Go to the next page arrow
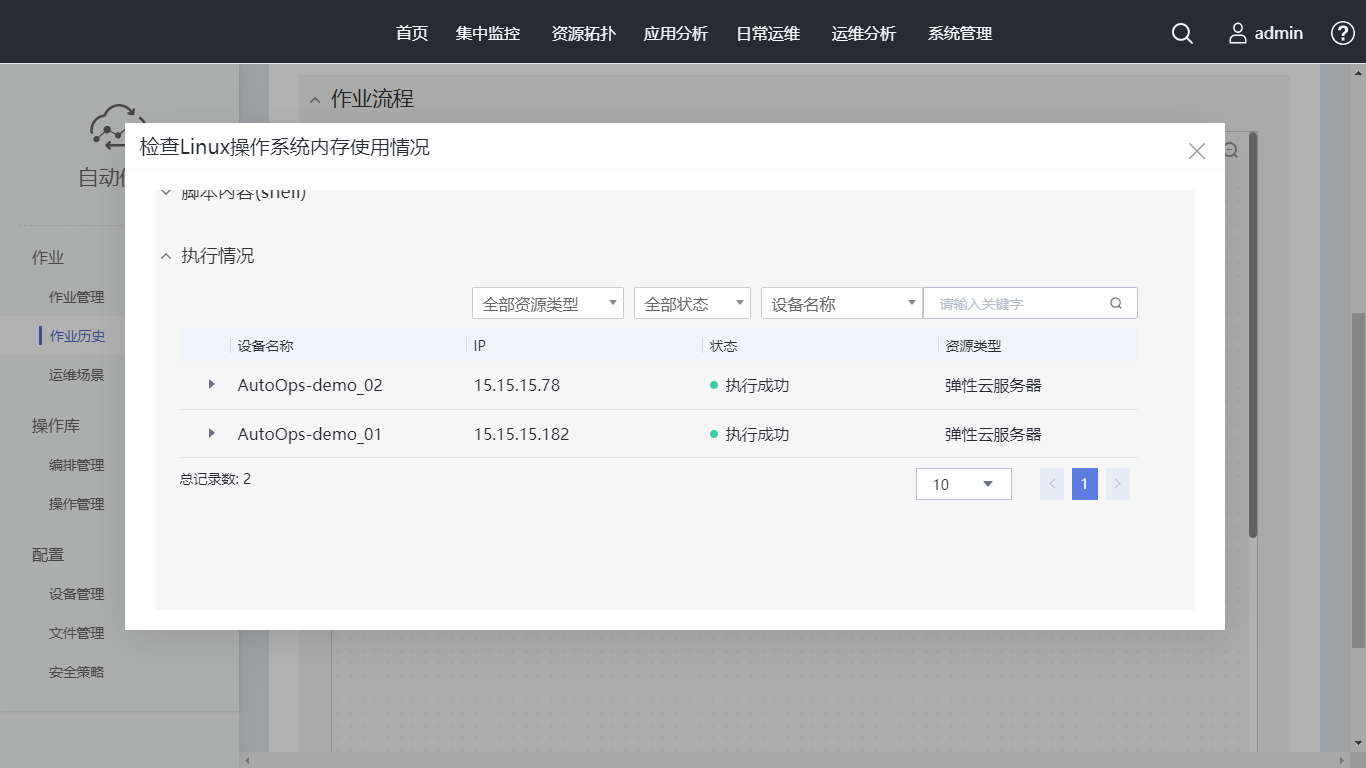 1118,484
